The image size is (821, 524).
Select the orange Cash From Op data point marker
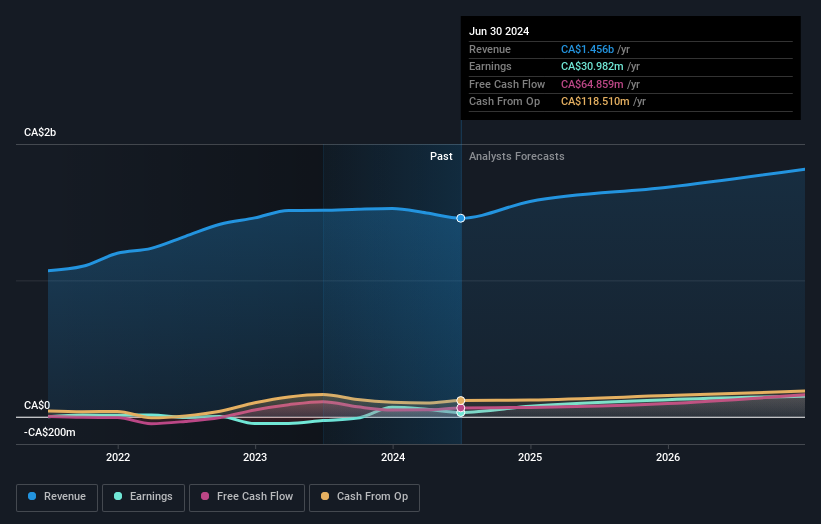(x=461, y=400)
